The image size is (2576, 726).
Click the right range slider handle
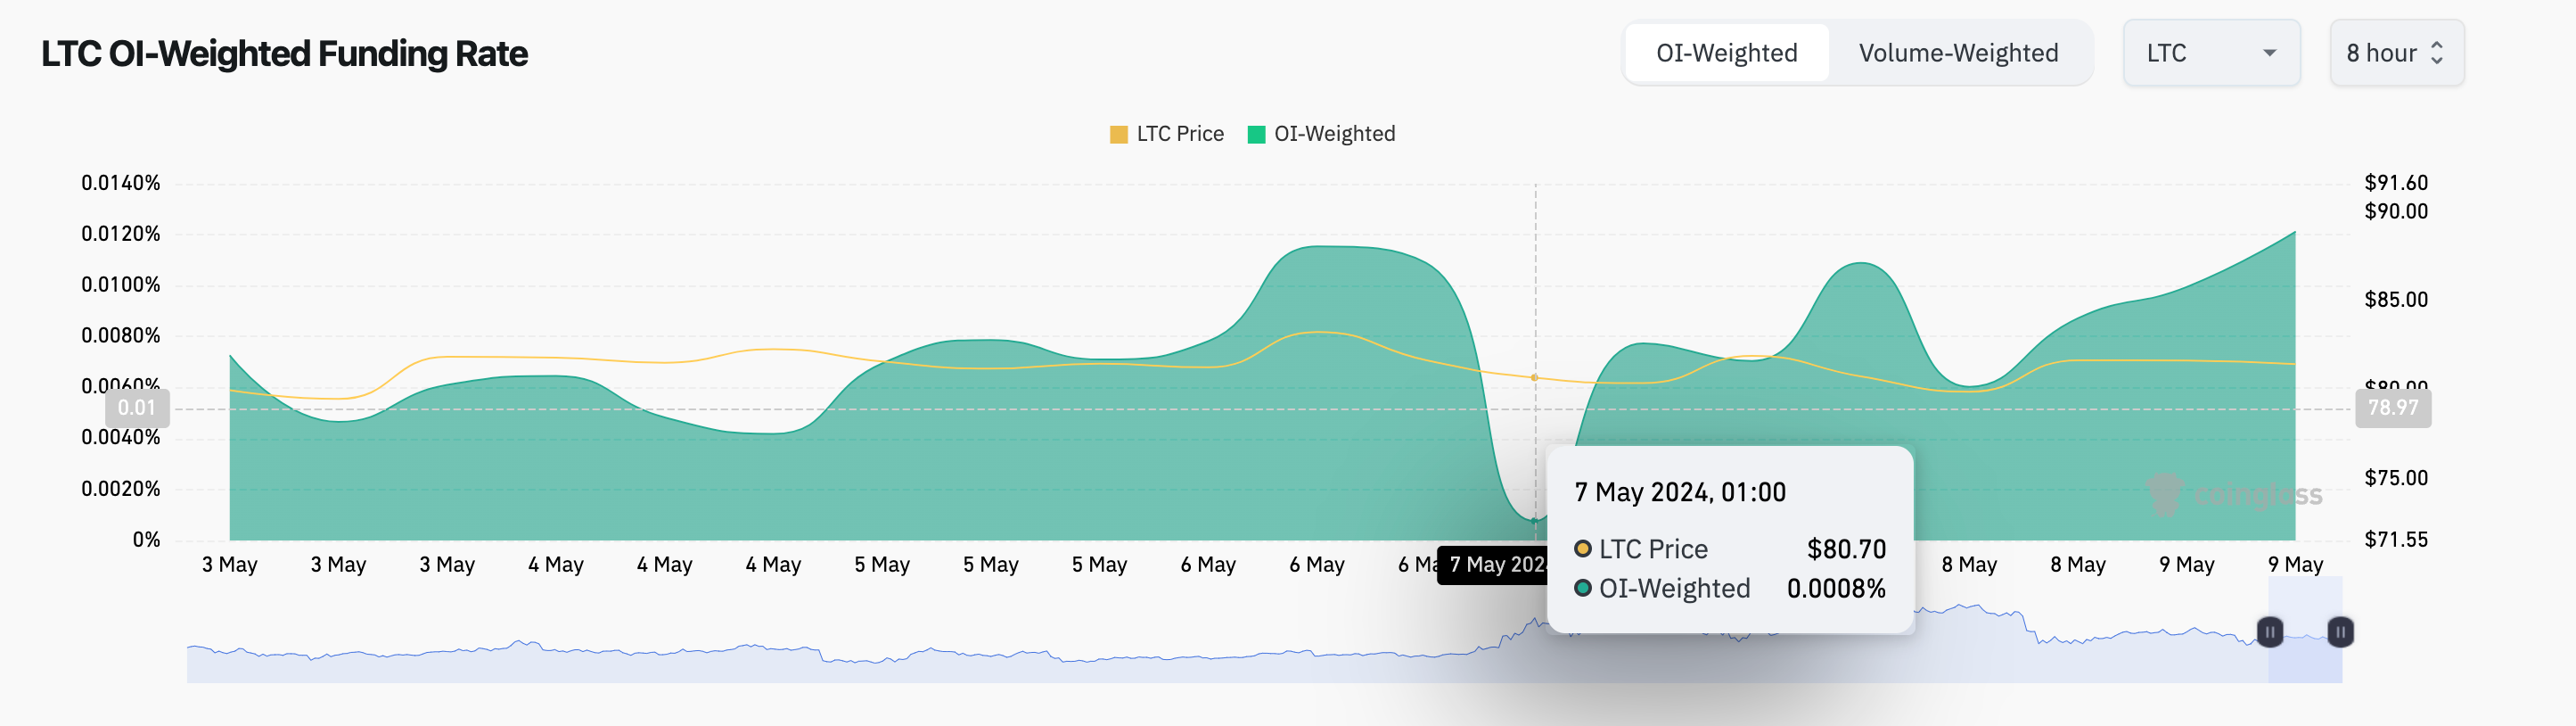2340,632
